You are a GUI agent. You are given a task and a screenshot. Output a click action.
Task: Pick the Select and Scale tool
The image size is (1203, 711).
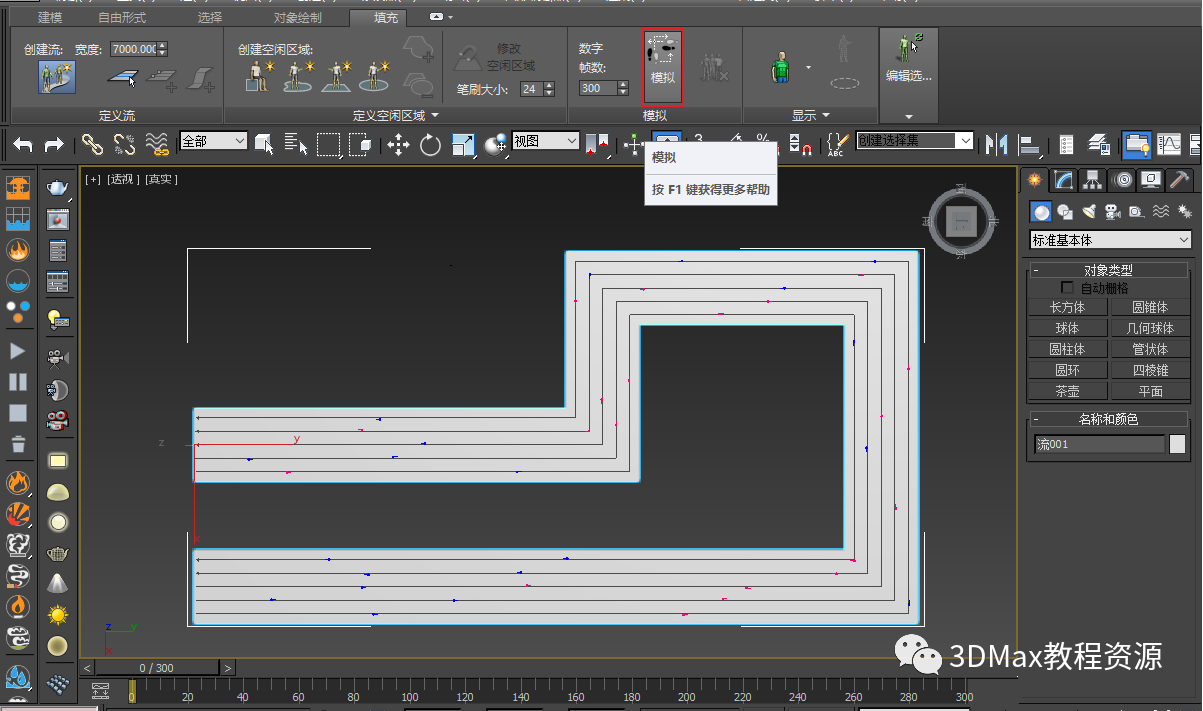click(463, 145)
